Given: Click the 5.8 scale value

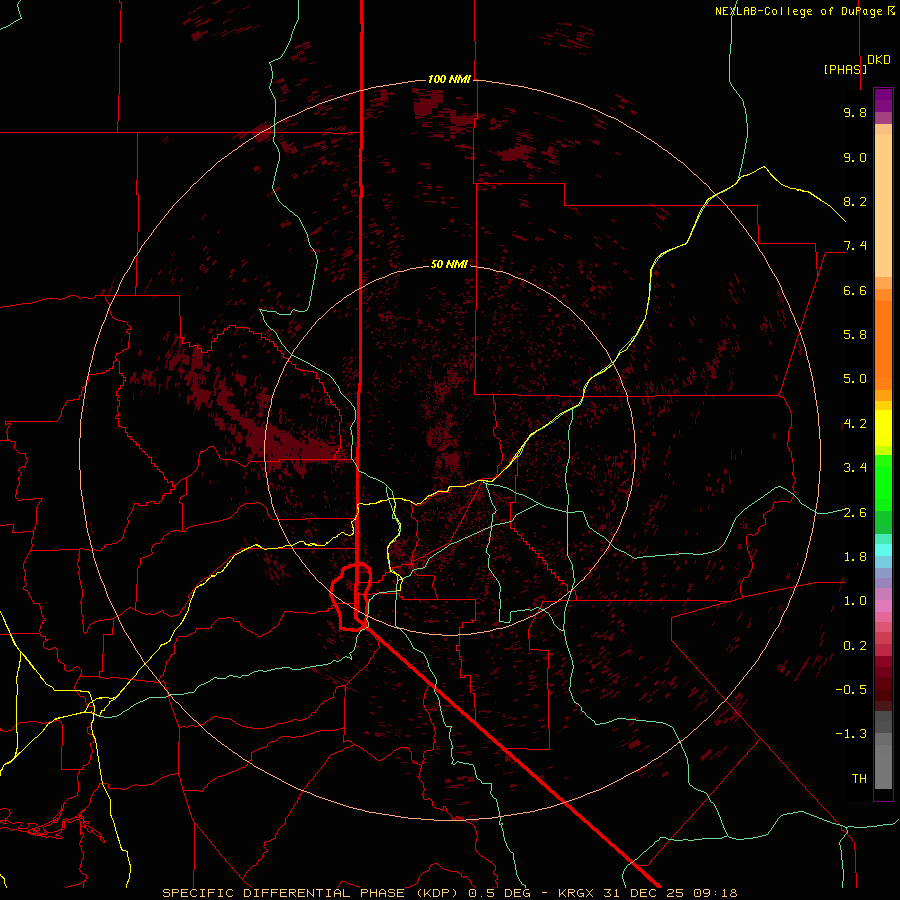Looking at the screenshot, I should (x=855, y=335).
